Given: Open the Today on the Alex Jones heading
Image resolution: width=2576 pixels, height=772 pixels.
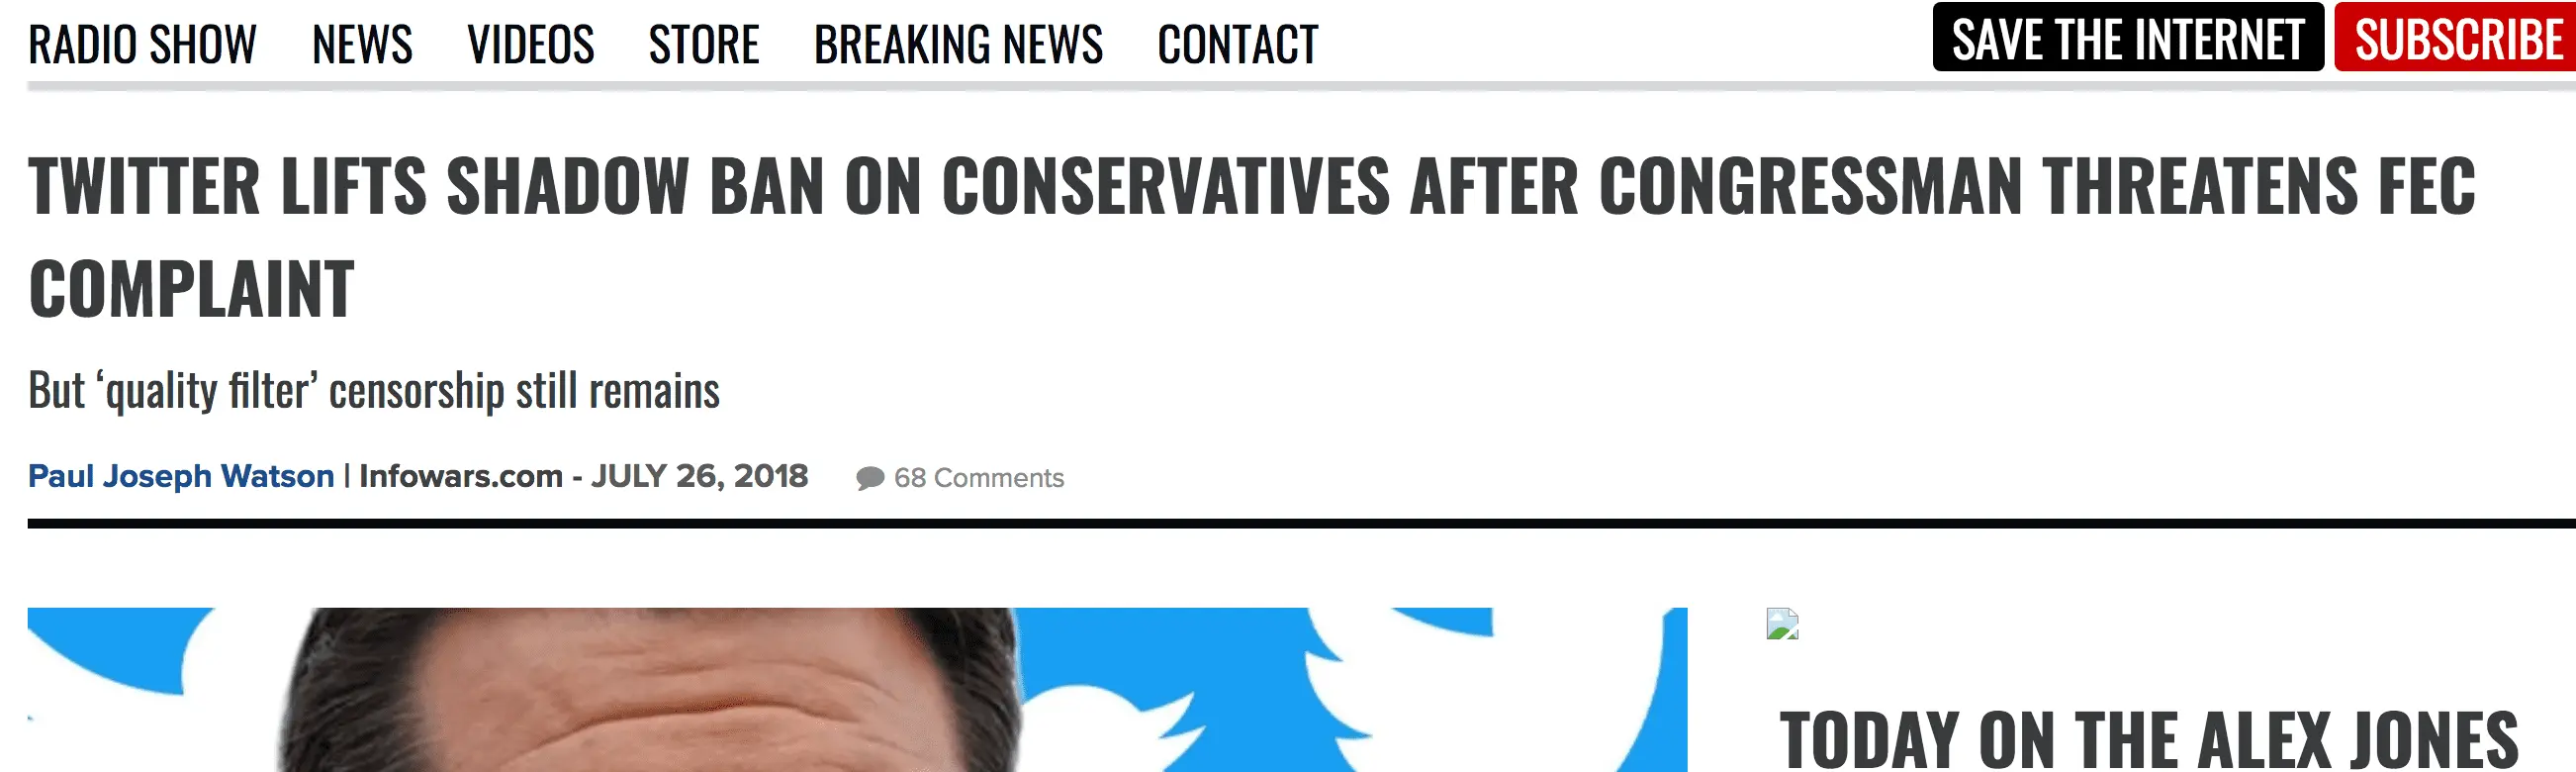Looking at the screenshot, I should coord(2148,740).
